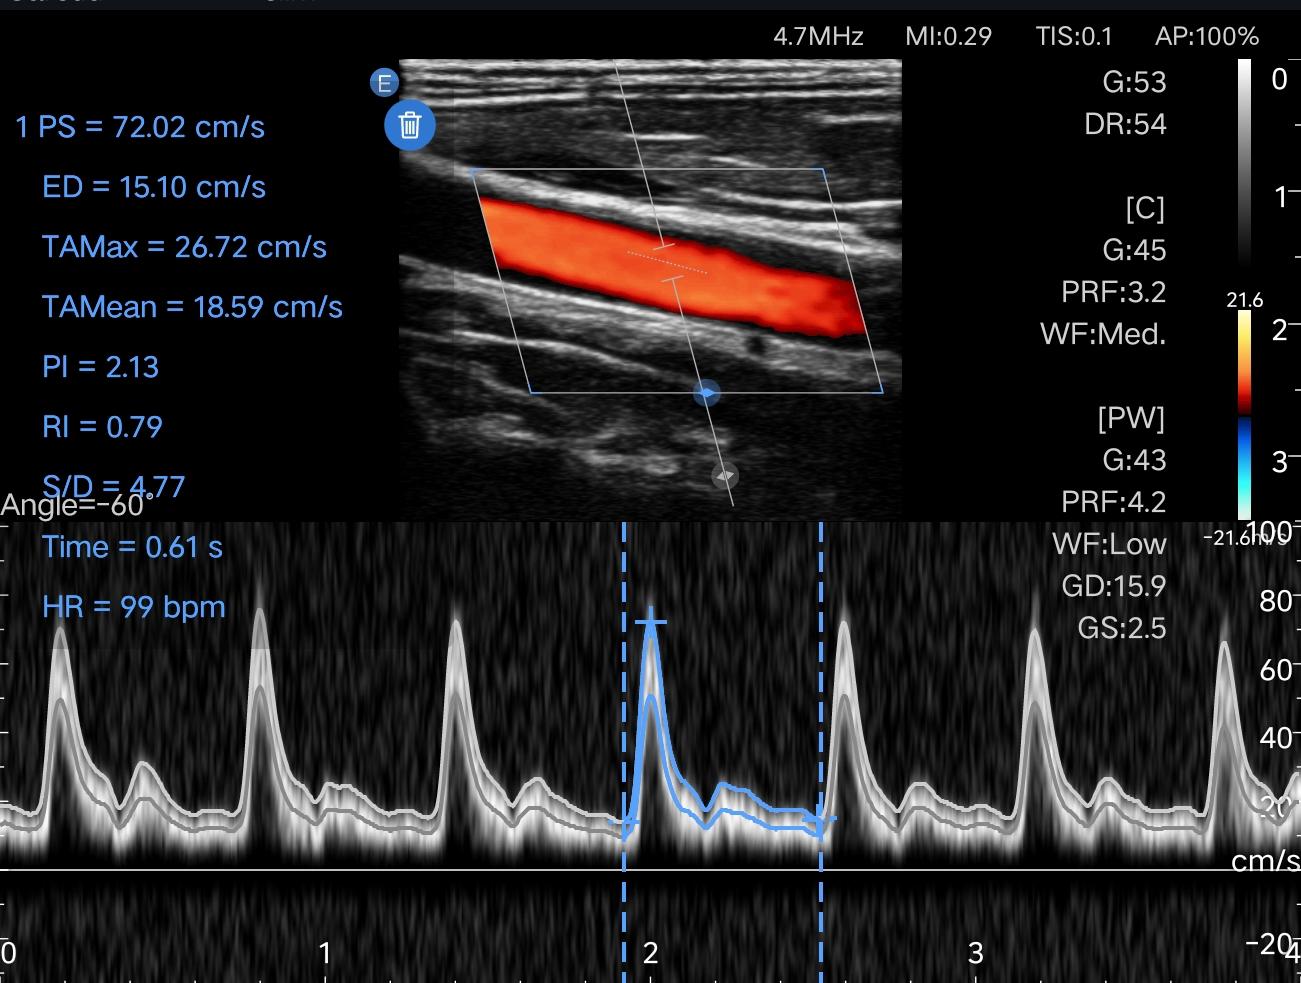This screenshot has width=1301, height=983.
Task: Select the PS = 72.02 cm/s measurement
Action: click(140, 127)
